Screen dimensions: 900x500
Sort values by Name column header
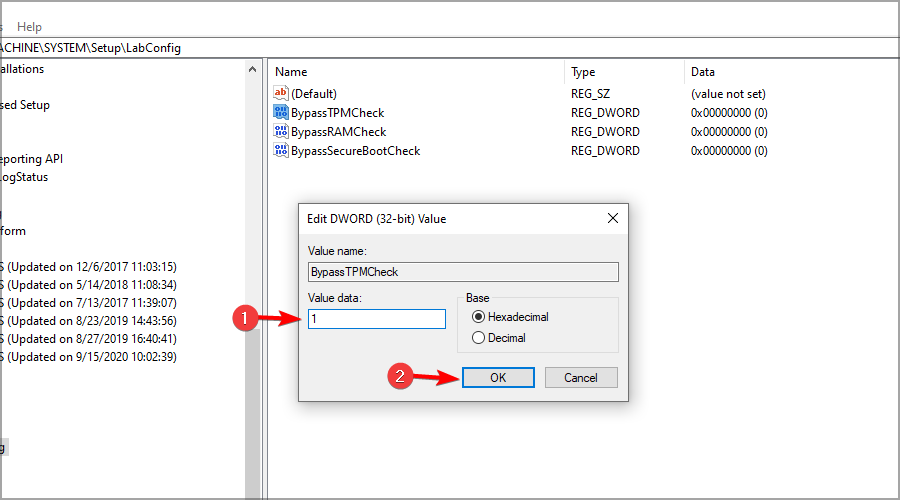coord(415,72)
